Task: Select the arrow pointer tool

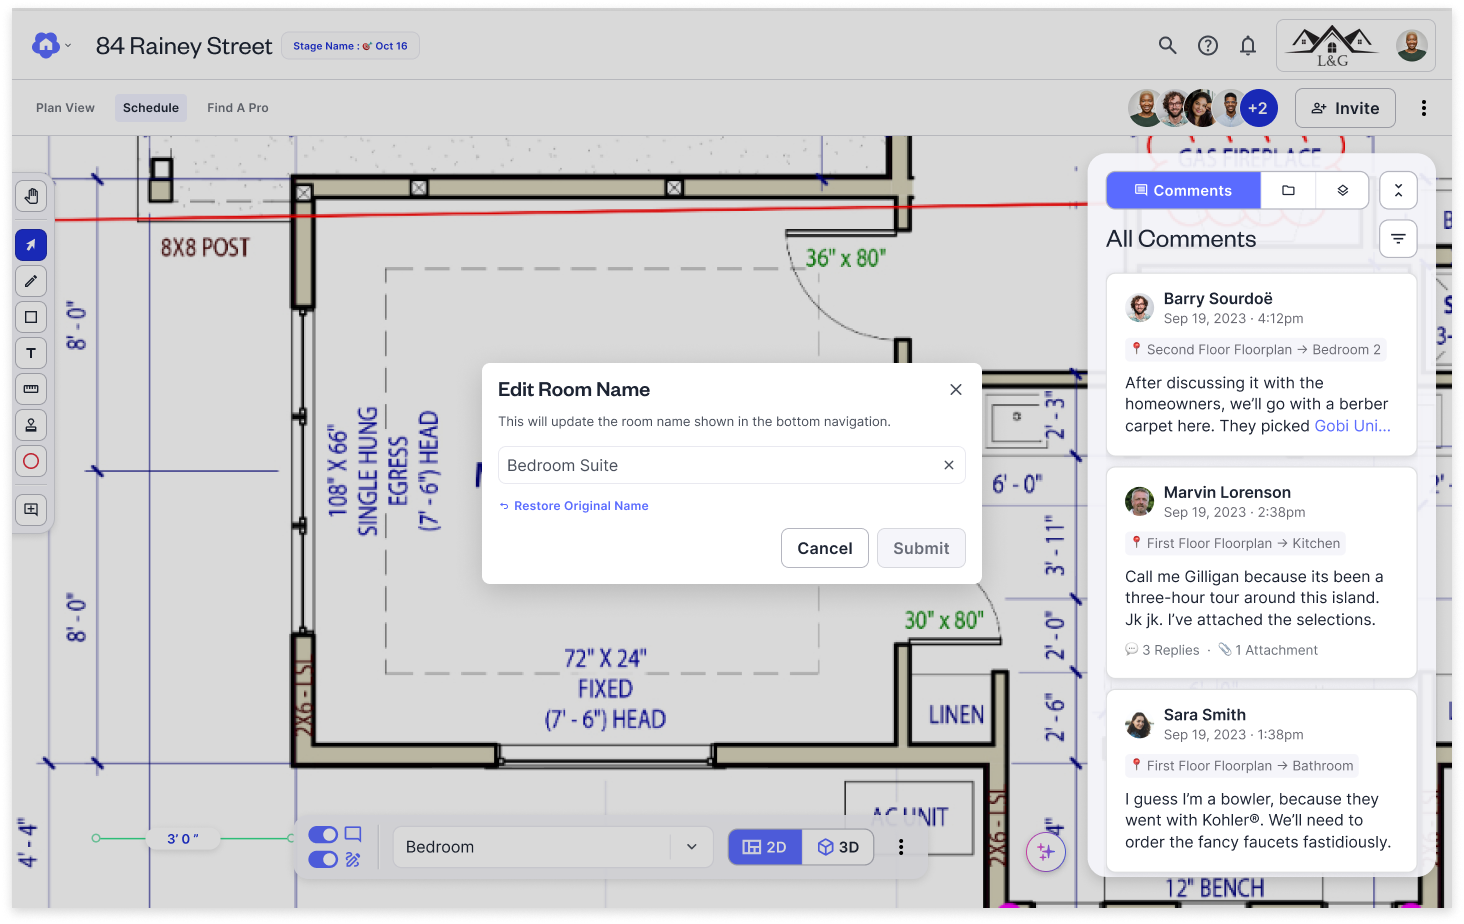Action: click(x=31, y=245)
